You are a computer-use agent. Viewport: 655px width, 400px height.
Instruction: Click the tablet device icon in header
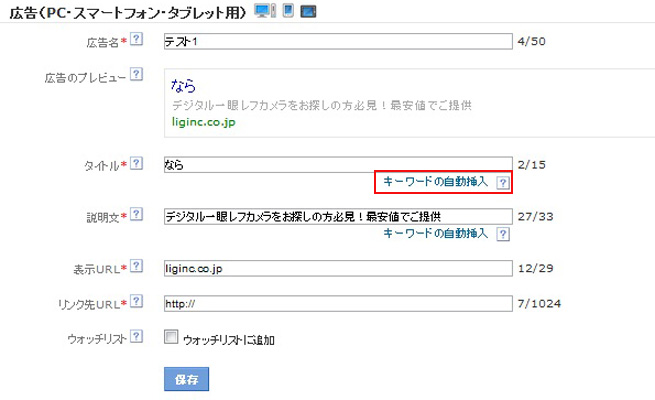[308, 11]
